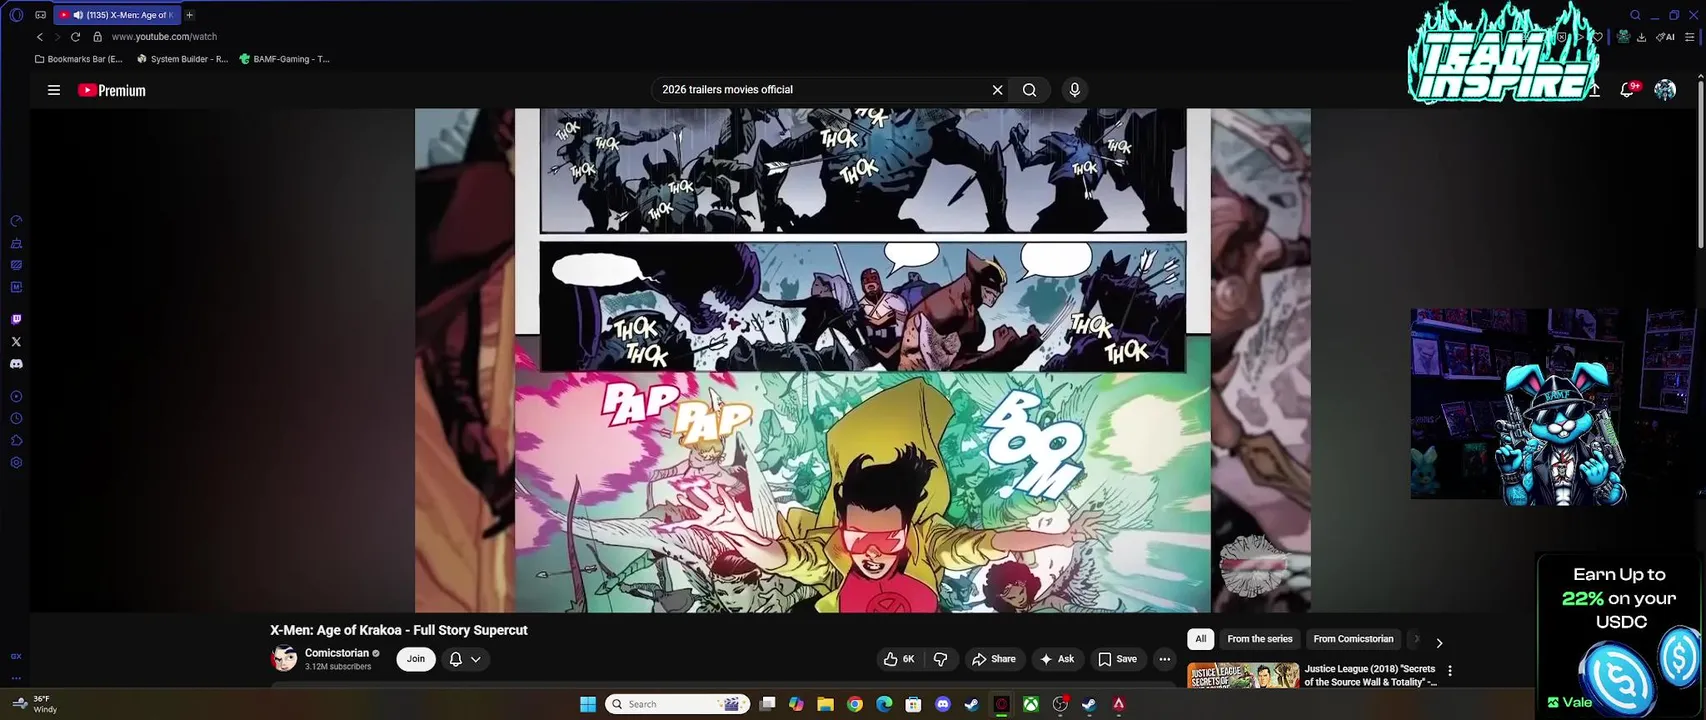1706x720 pixels.
Task: Open weather widget showing 36°F Windy
Action: coord(35,704)
